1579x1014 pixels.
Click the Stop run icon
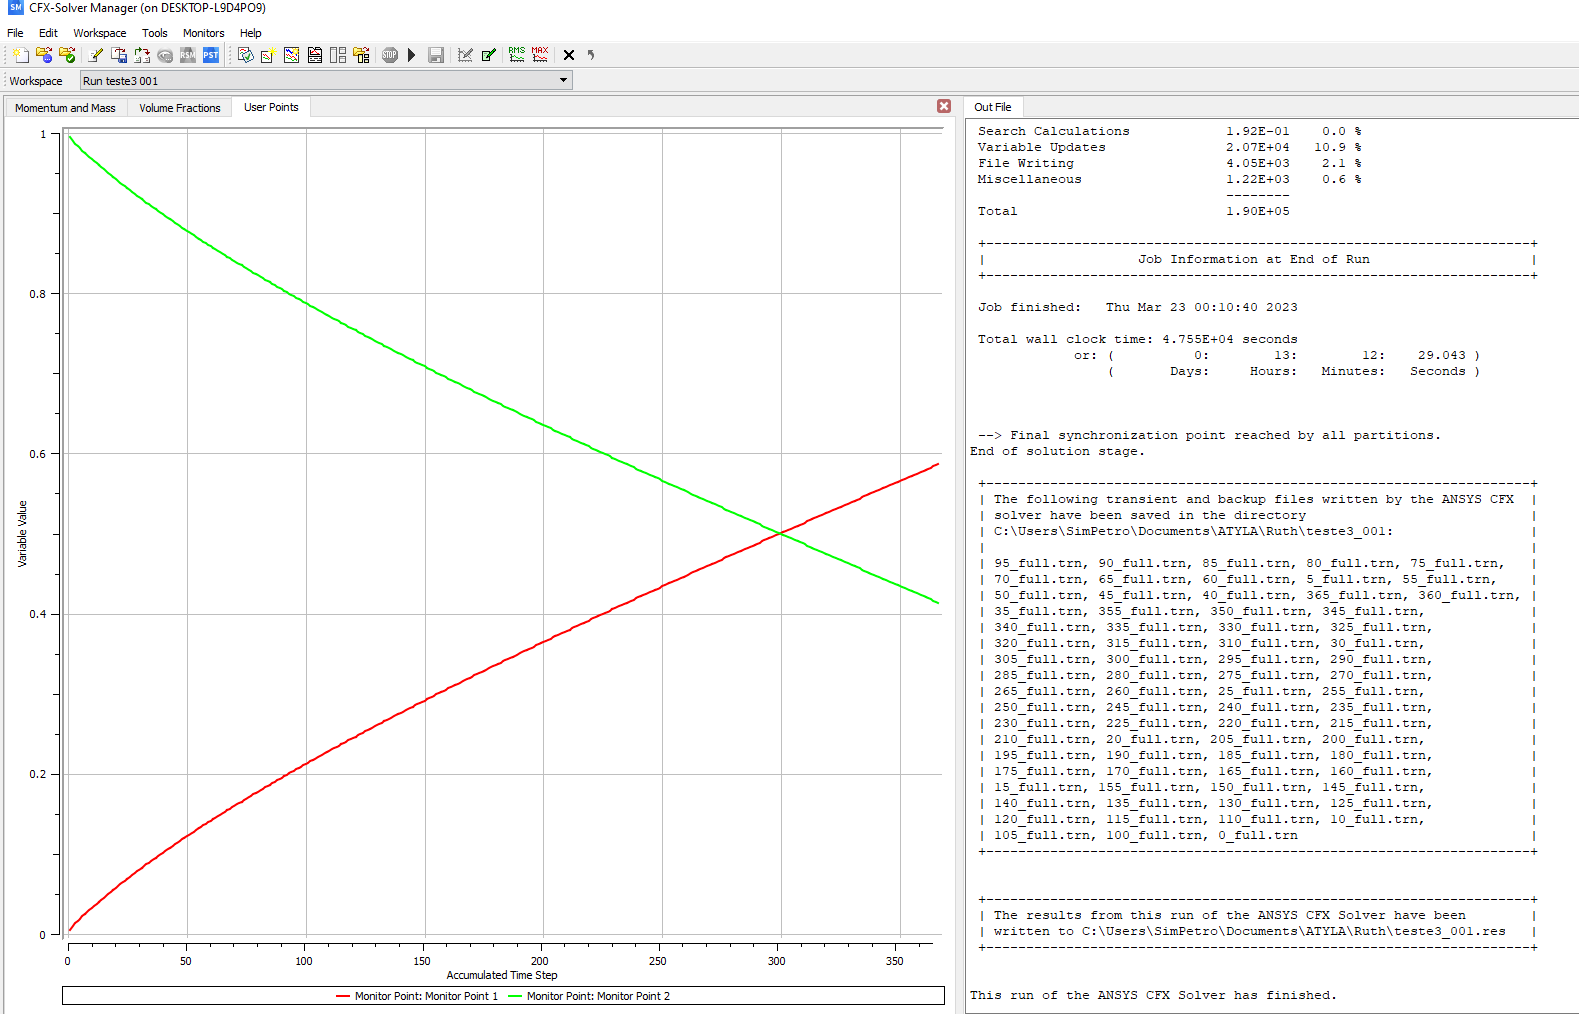click(390, 55)
